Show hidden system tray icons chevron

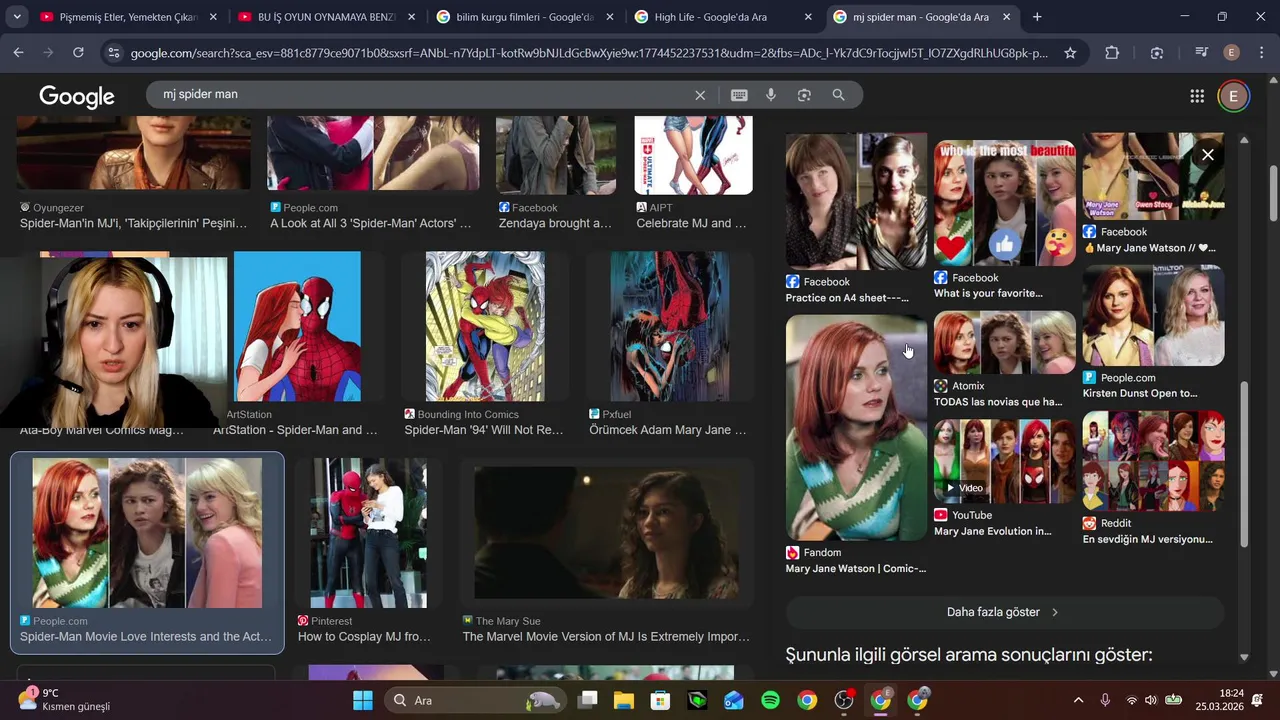1078,700
